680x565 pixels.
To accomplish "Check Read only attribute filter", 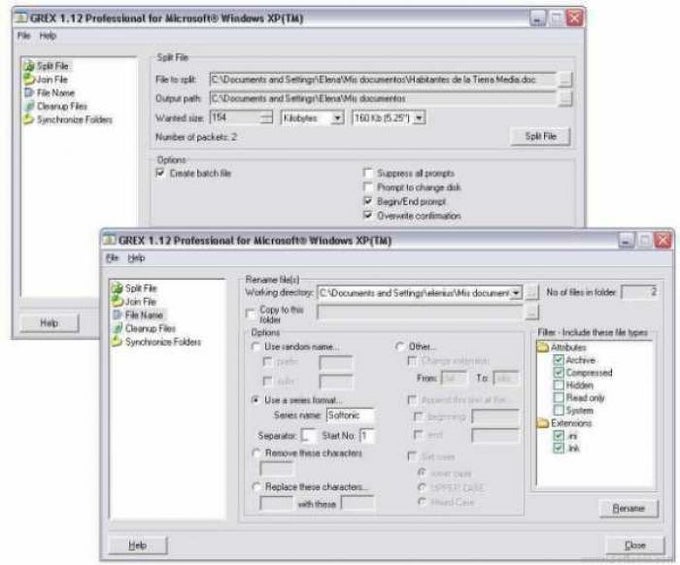I will point(559,398).
